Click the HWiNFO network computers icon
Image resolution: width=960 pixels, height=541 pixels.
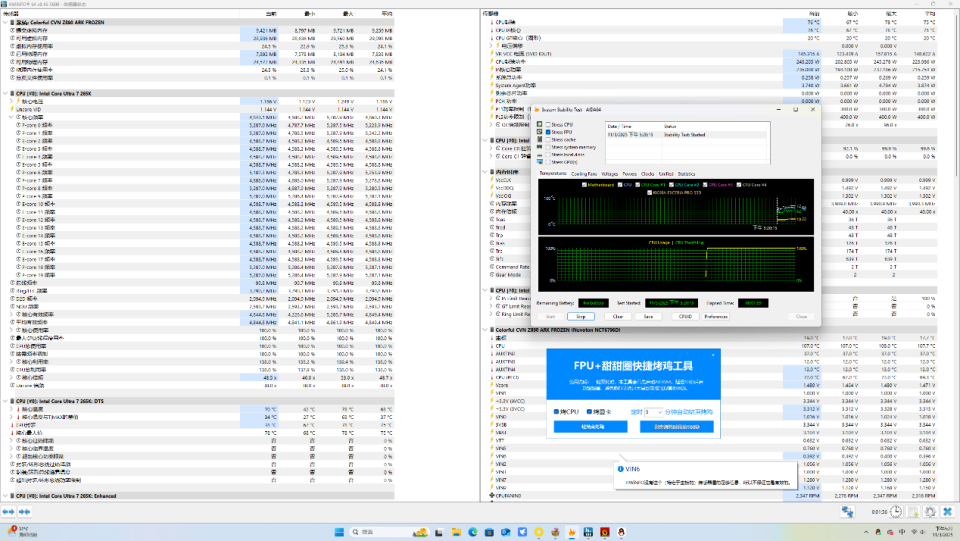coord(847,511)
